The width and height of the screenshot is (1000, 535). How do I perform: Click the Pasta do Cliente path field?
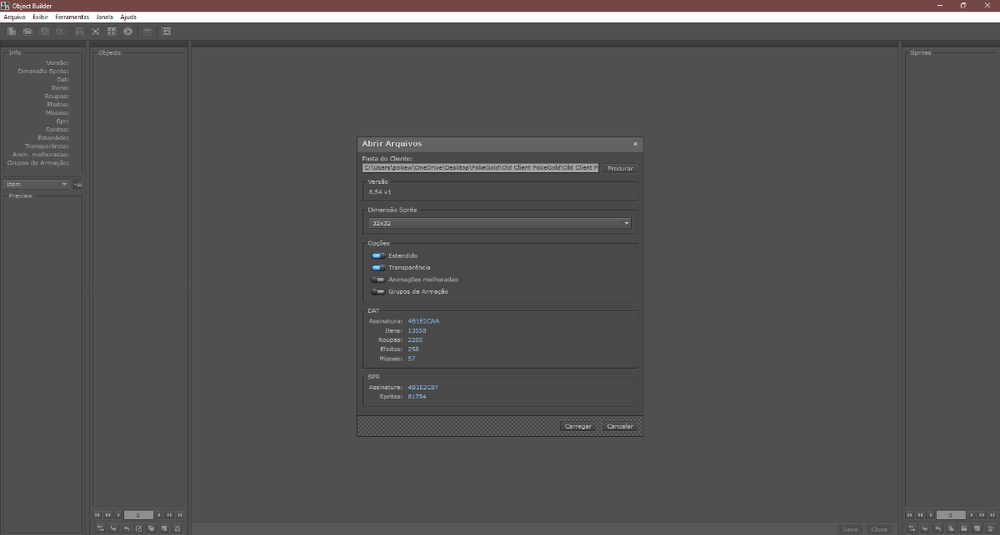pyautogui.click(x=480, y=168)
